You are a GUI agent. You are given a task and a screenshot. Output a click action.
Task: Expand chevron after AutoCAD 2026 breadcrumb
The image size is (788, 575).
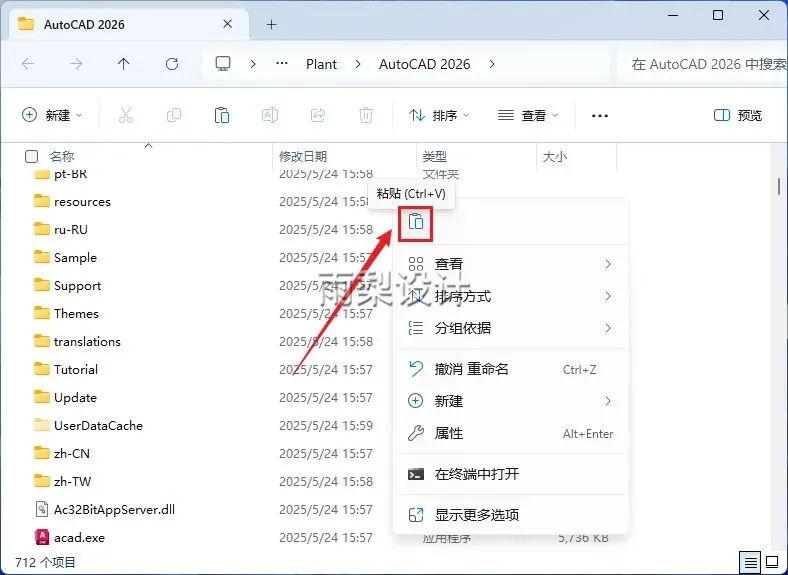pos(491,64)
